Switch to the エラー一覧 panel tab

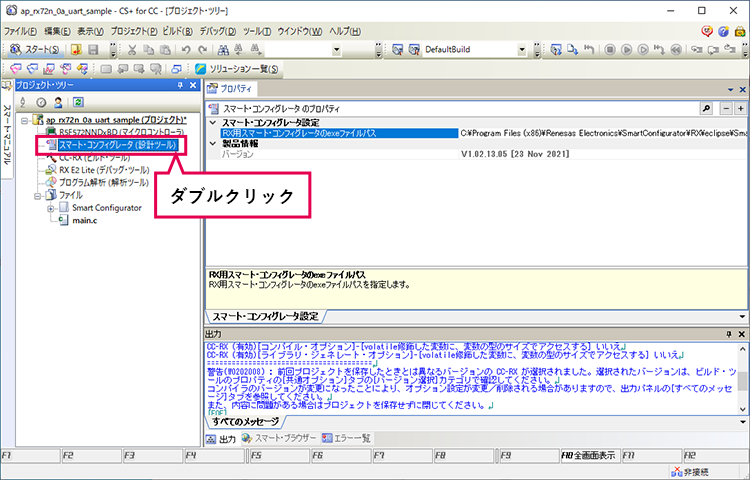coord(347,438)
